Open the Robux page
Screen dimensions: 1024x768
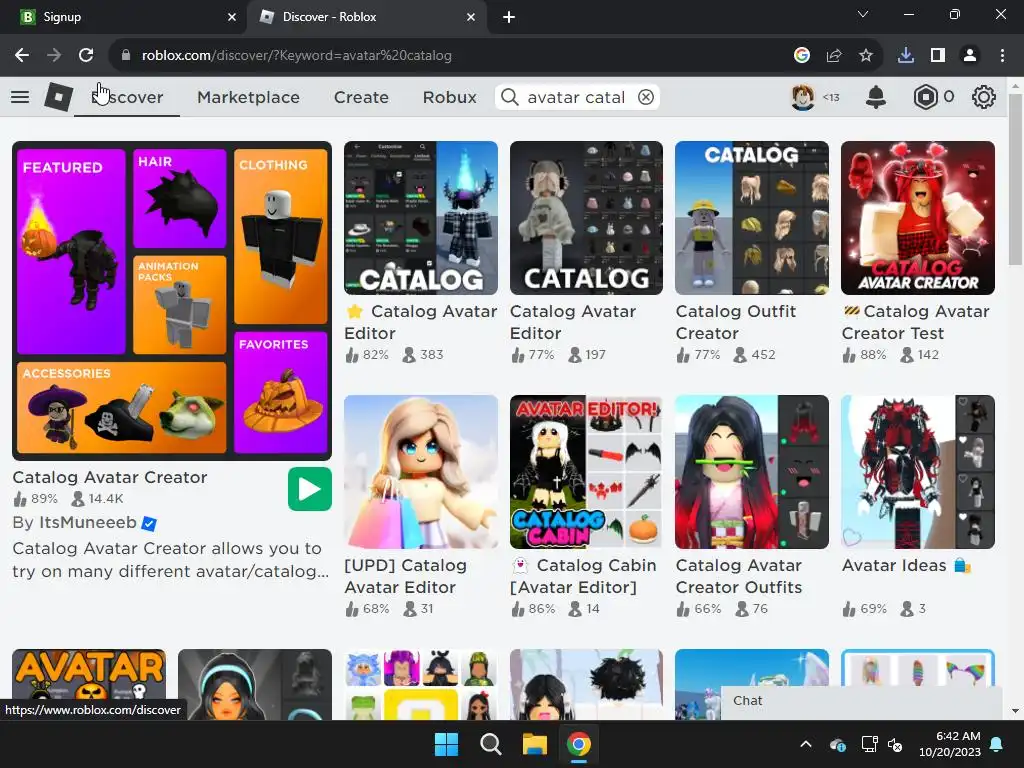point(449,97)
